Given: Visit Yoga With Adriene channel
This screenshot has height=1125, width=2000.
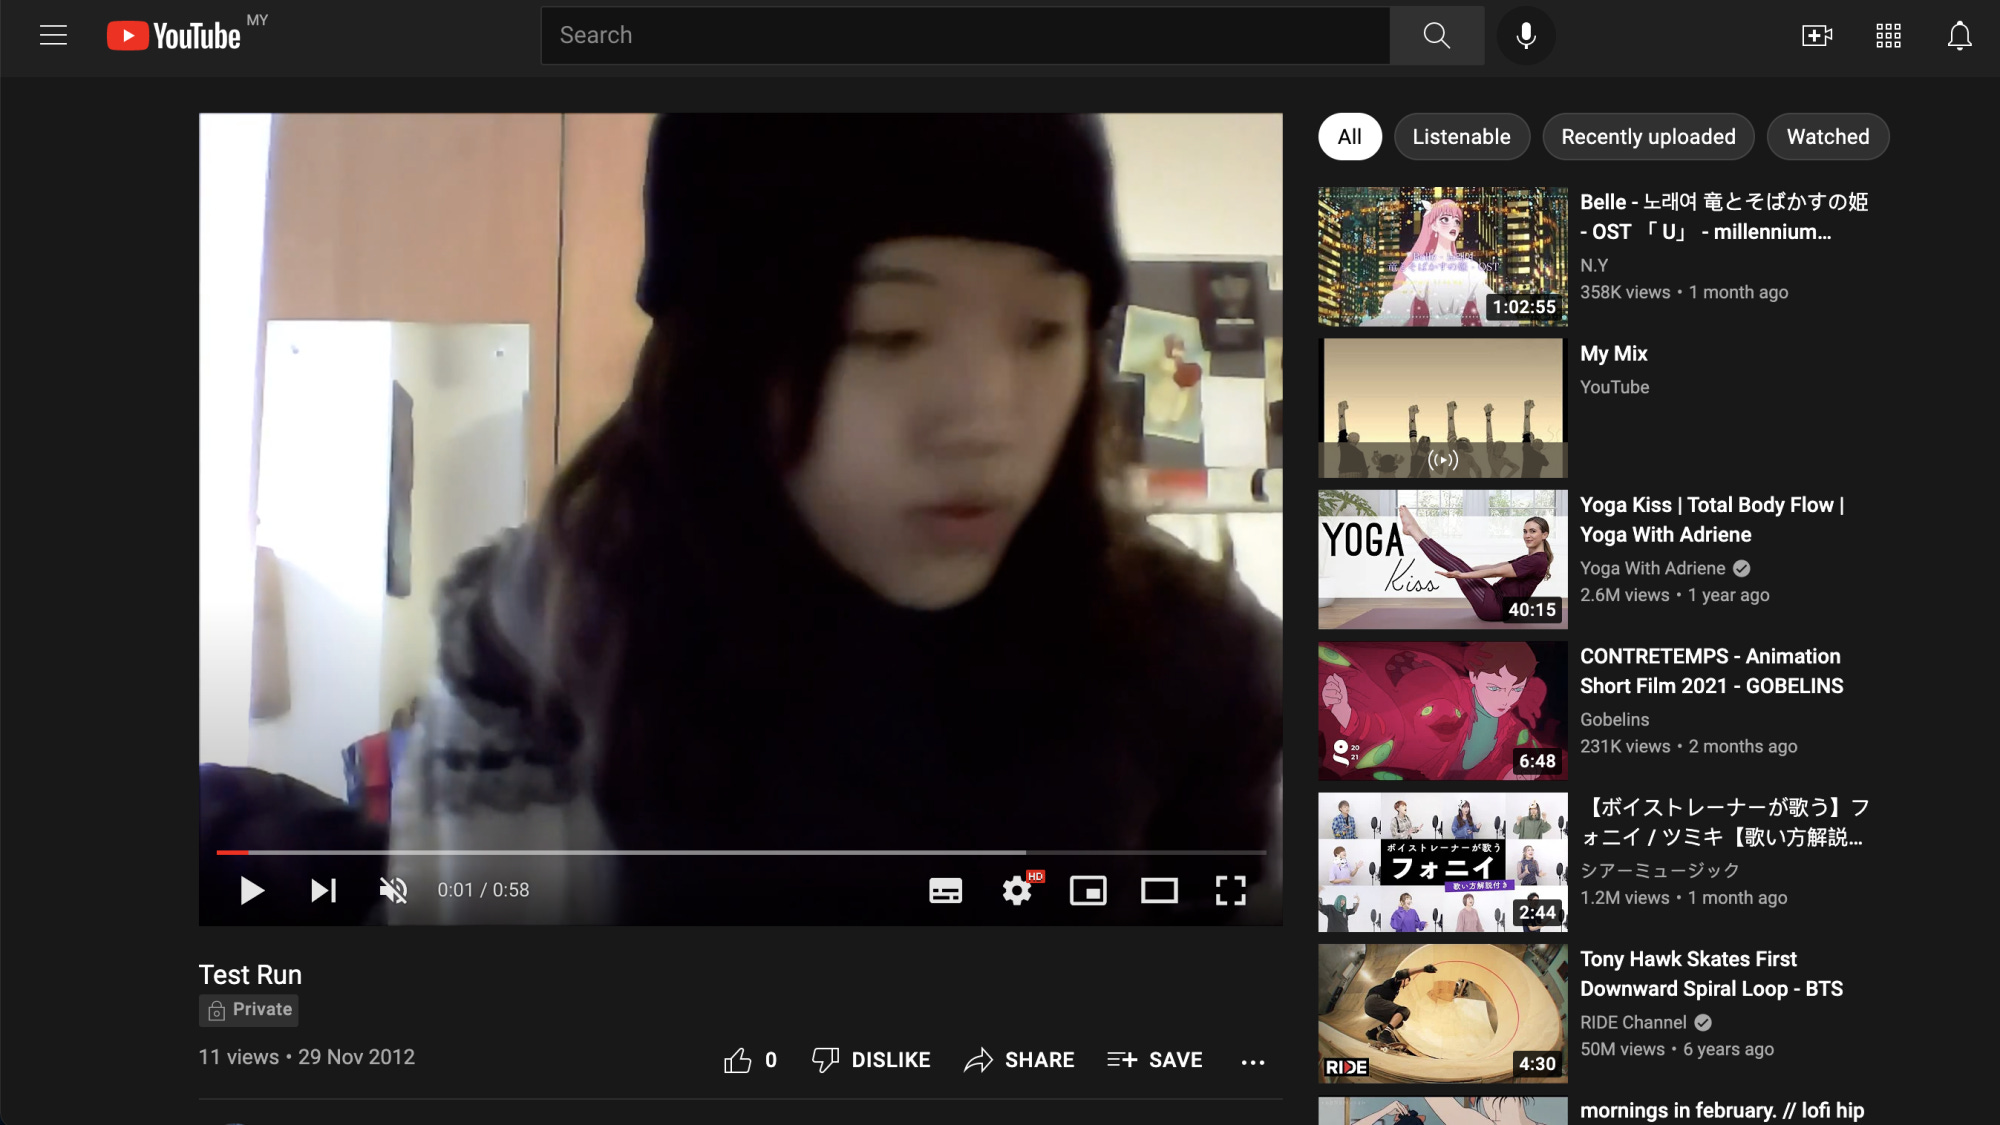Looking at the screenshot, I should 1652,568.
